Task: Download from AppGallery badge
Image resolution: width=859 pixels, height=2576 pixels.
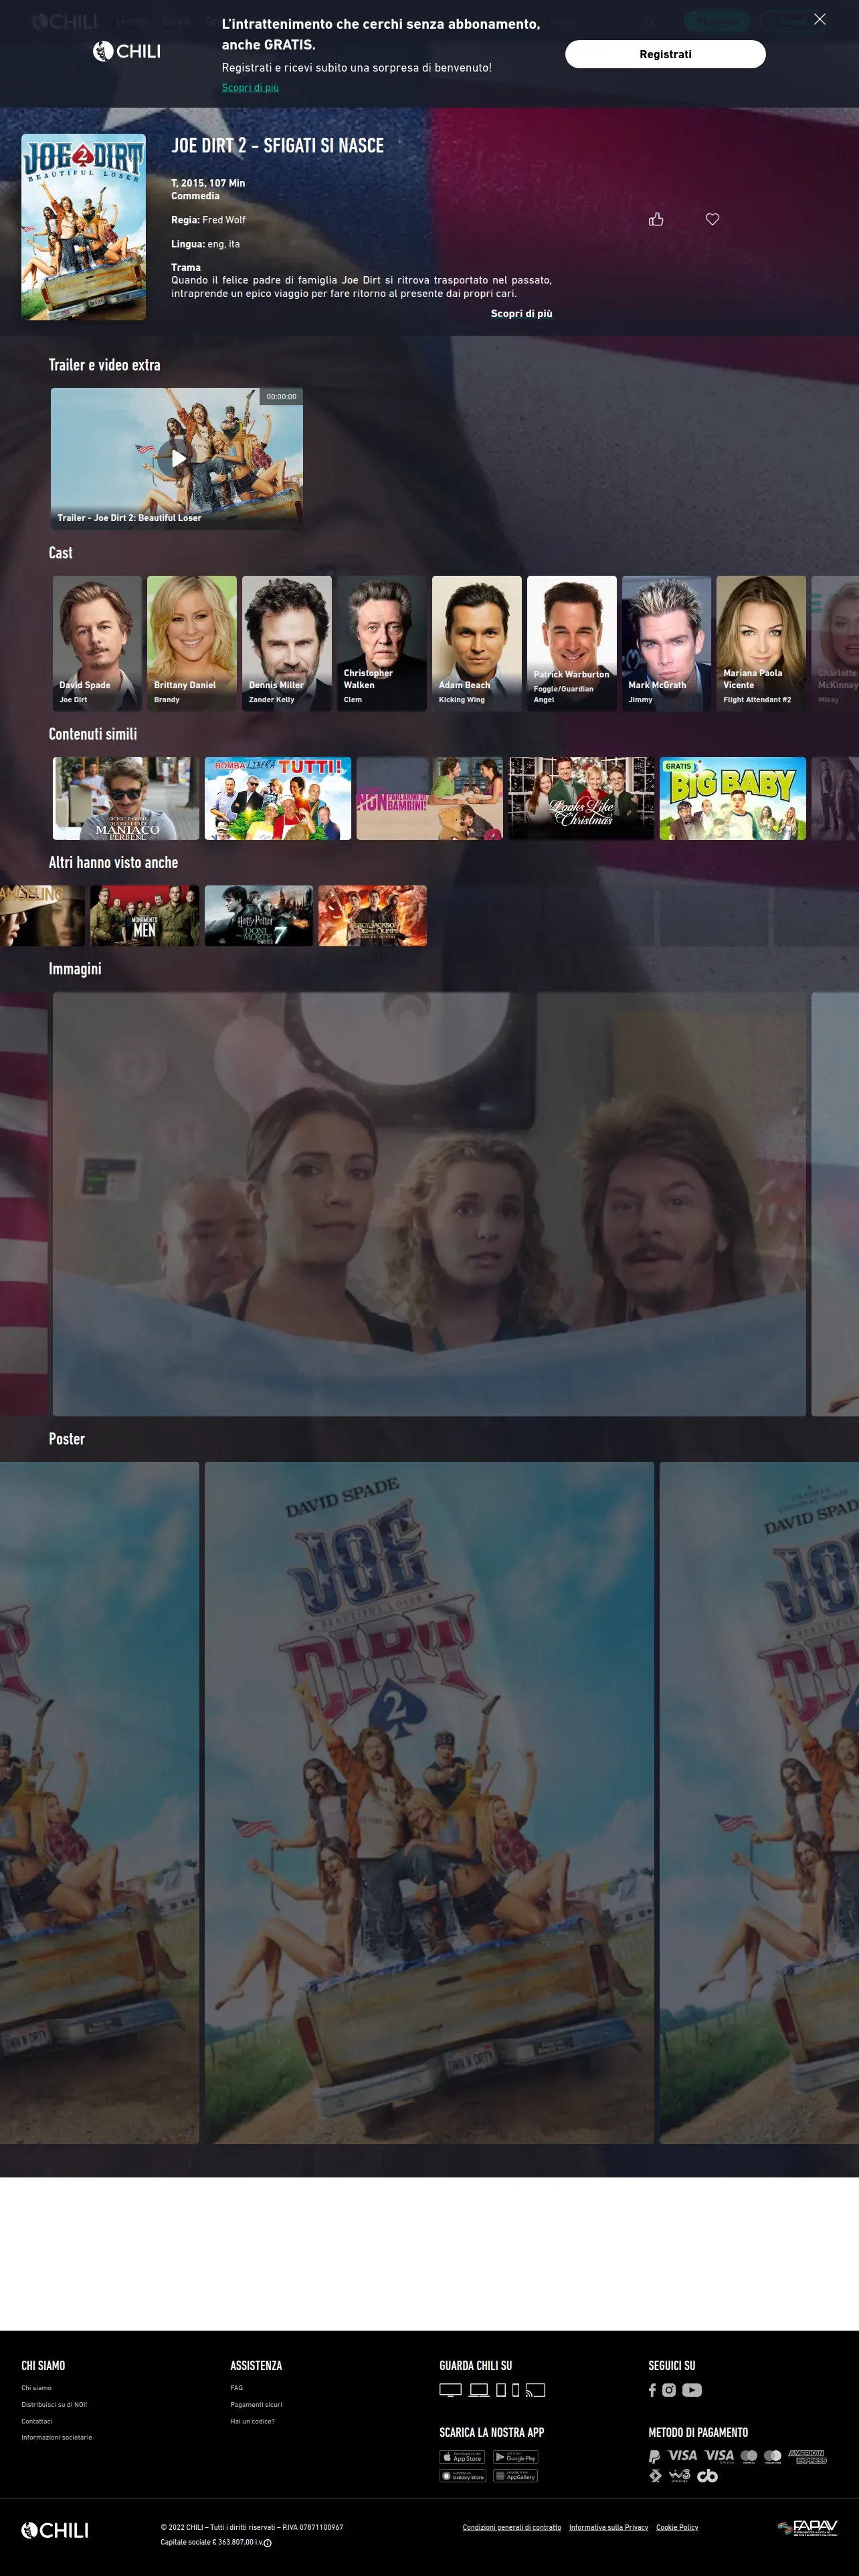Action: (515, 2476)
